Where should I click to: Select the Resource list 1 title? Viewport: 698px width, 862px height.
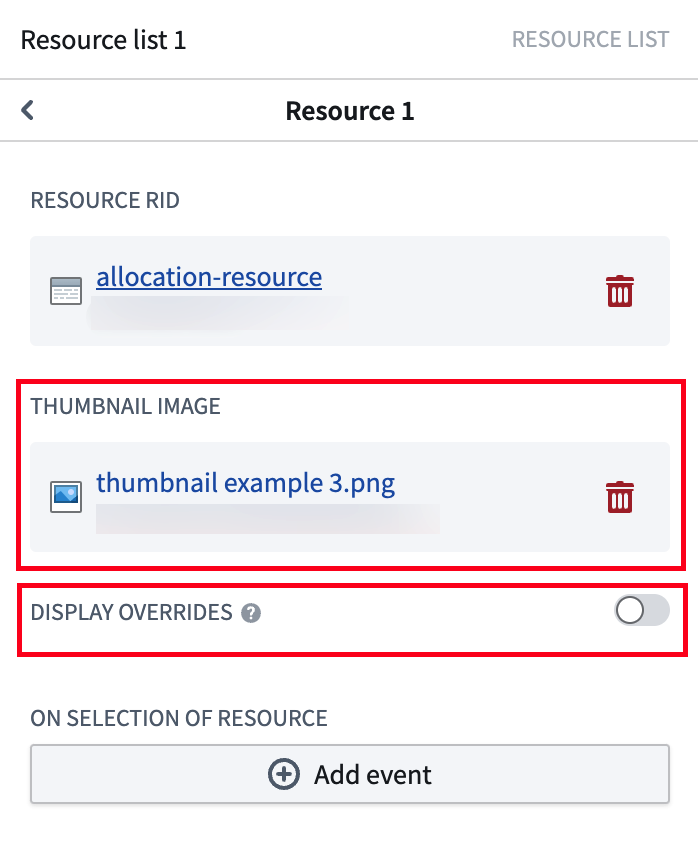coord(103,40)
